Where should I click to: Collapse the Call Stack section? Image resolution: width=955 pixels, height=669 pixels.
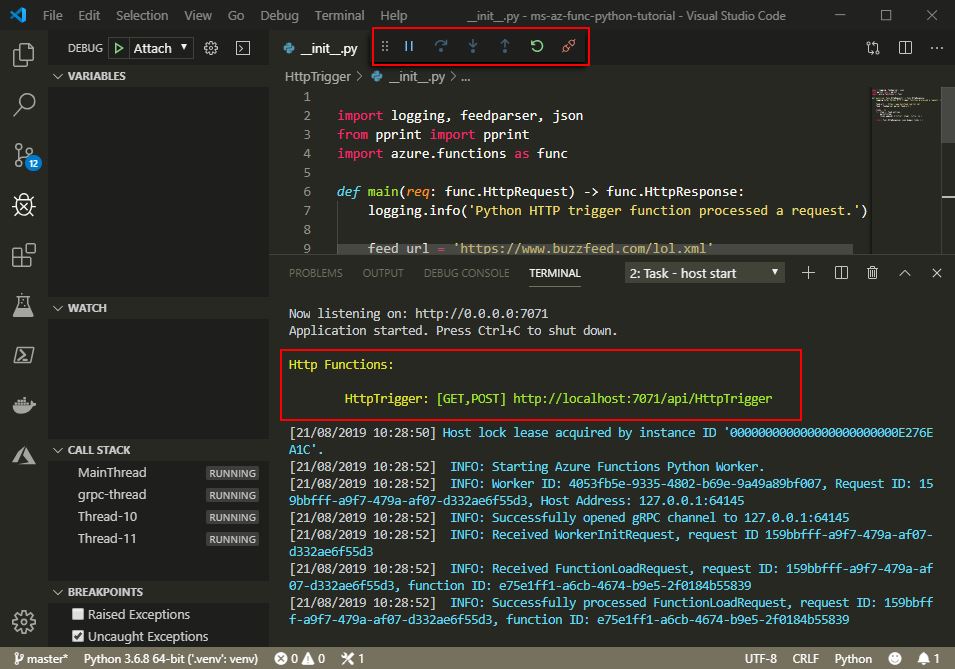[x=98, y=450]
